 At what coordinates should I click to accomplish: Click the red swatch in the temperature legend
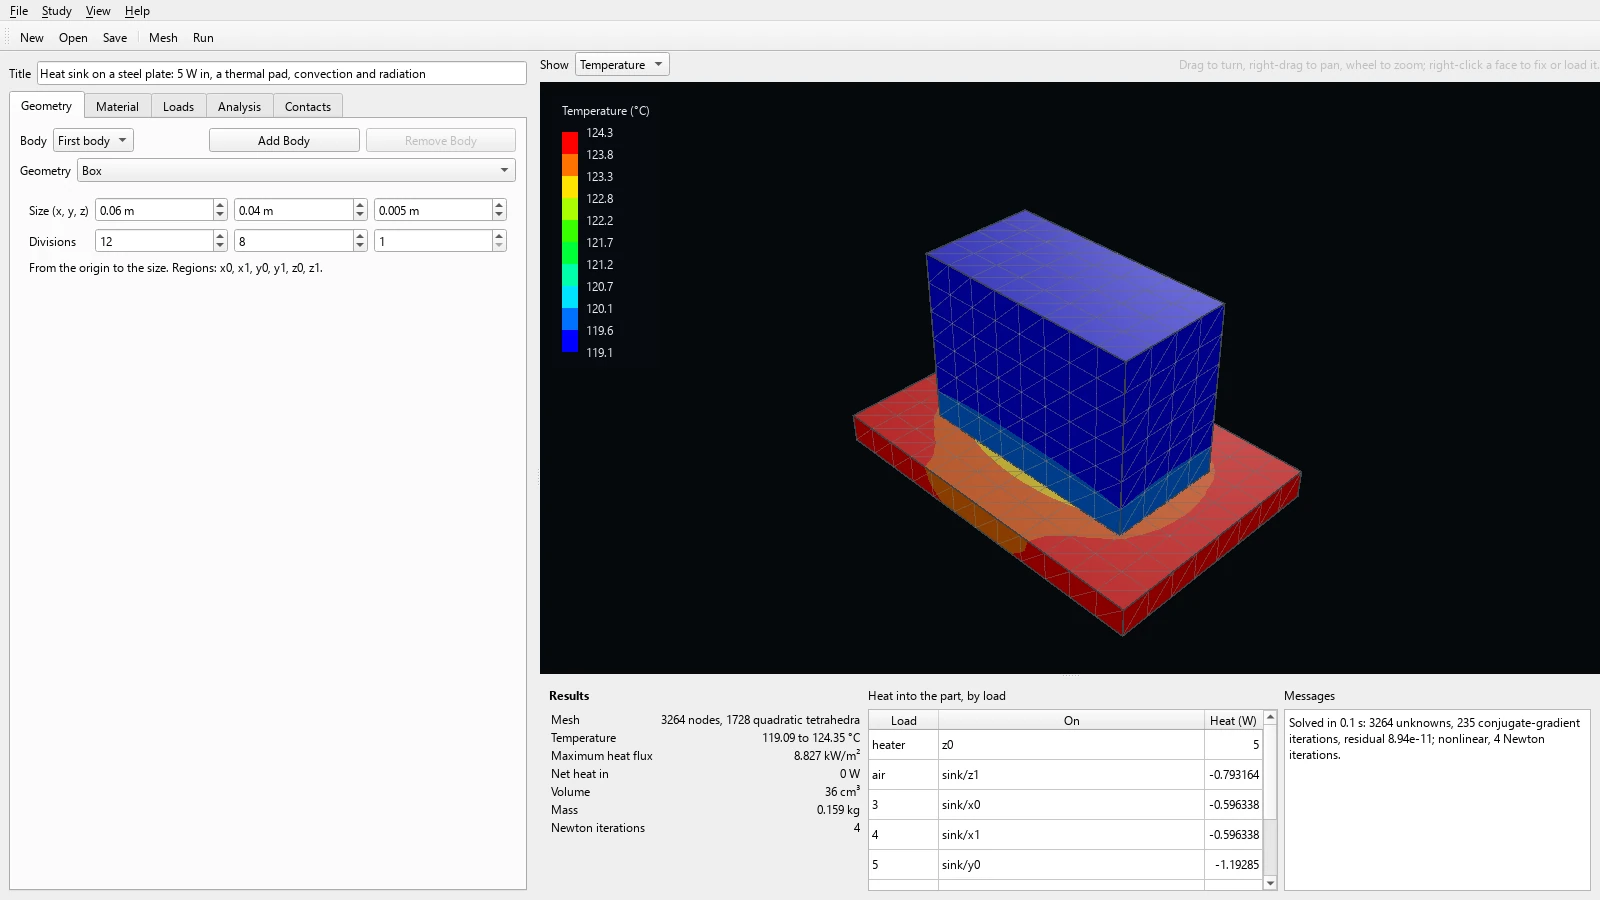tap(570, 143)
